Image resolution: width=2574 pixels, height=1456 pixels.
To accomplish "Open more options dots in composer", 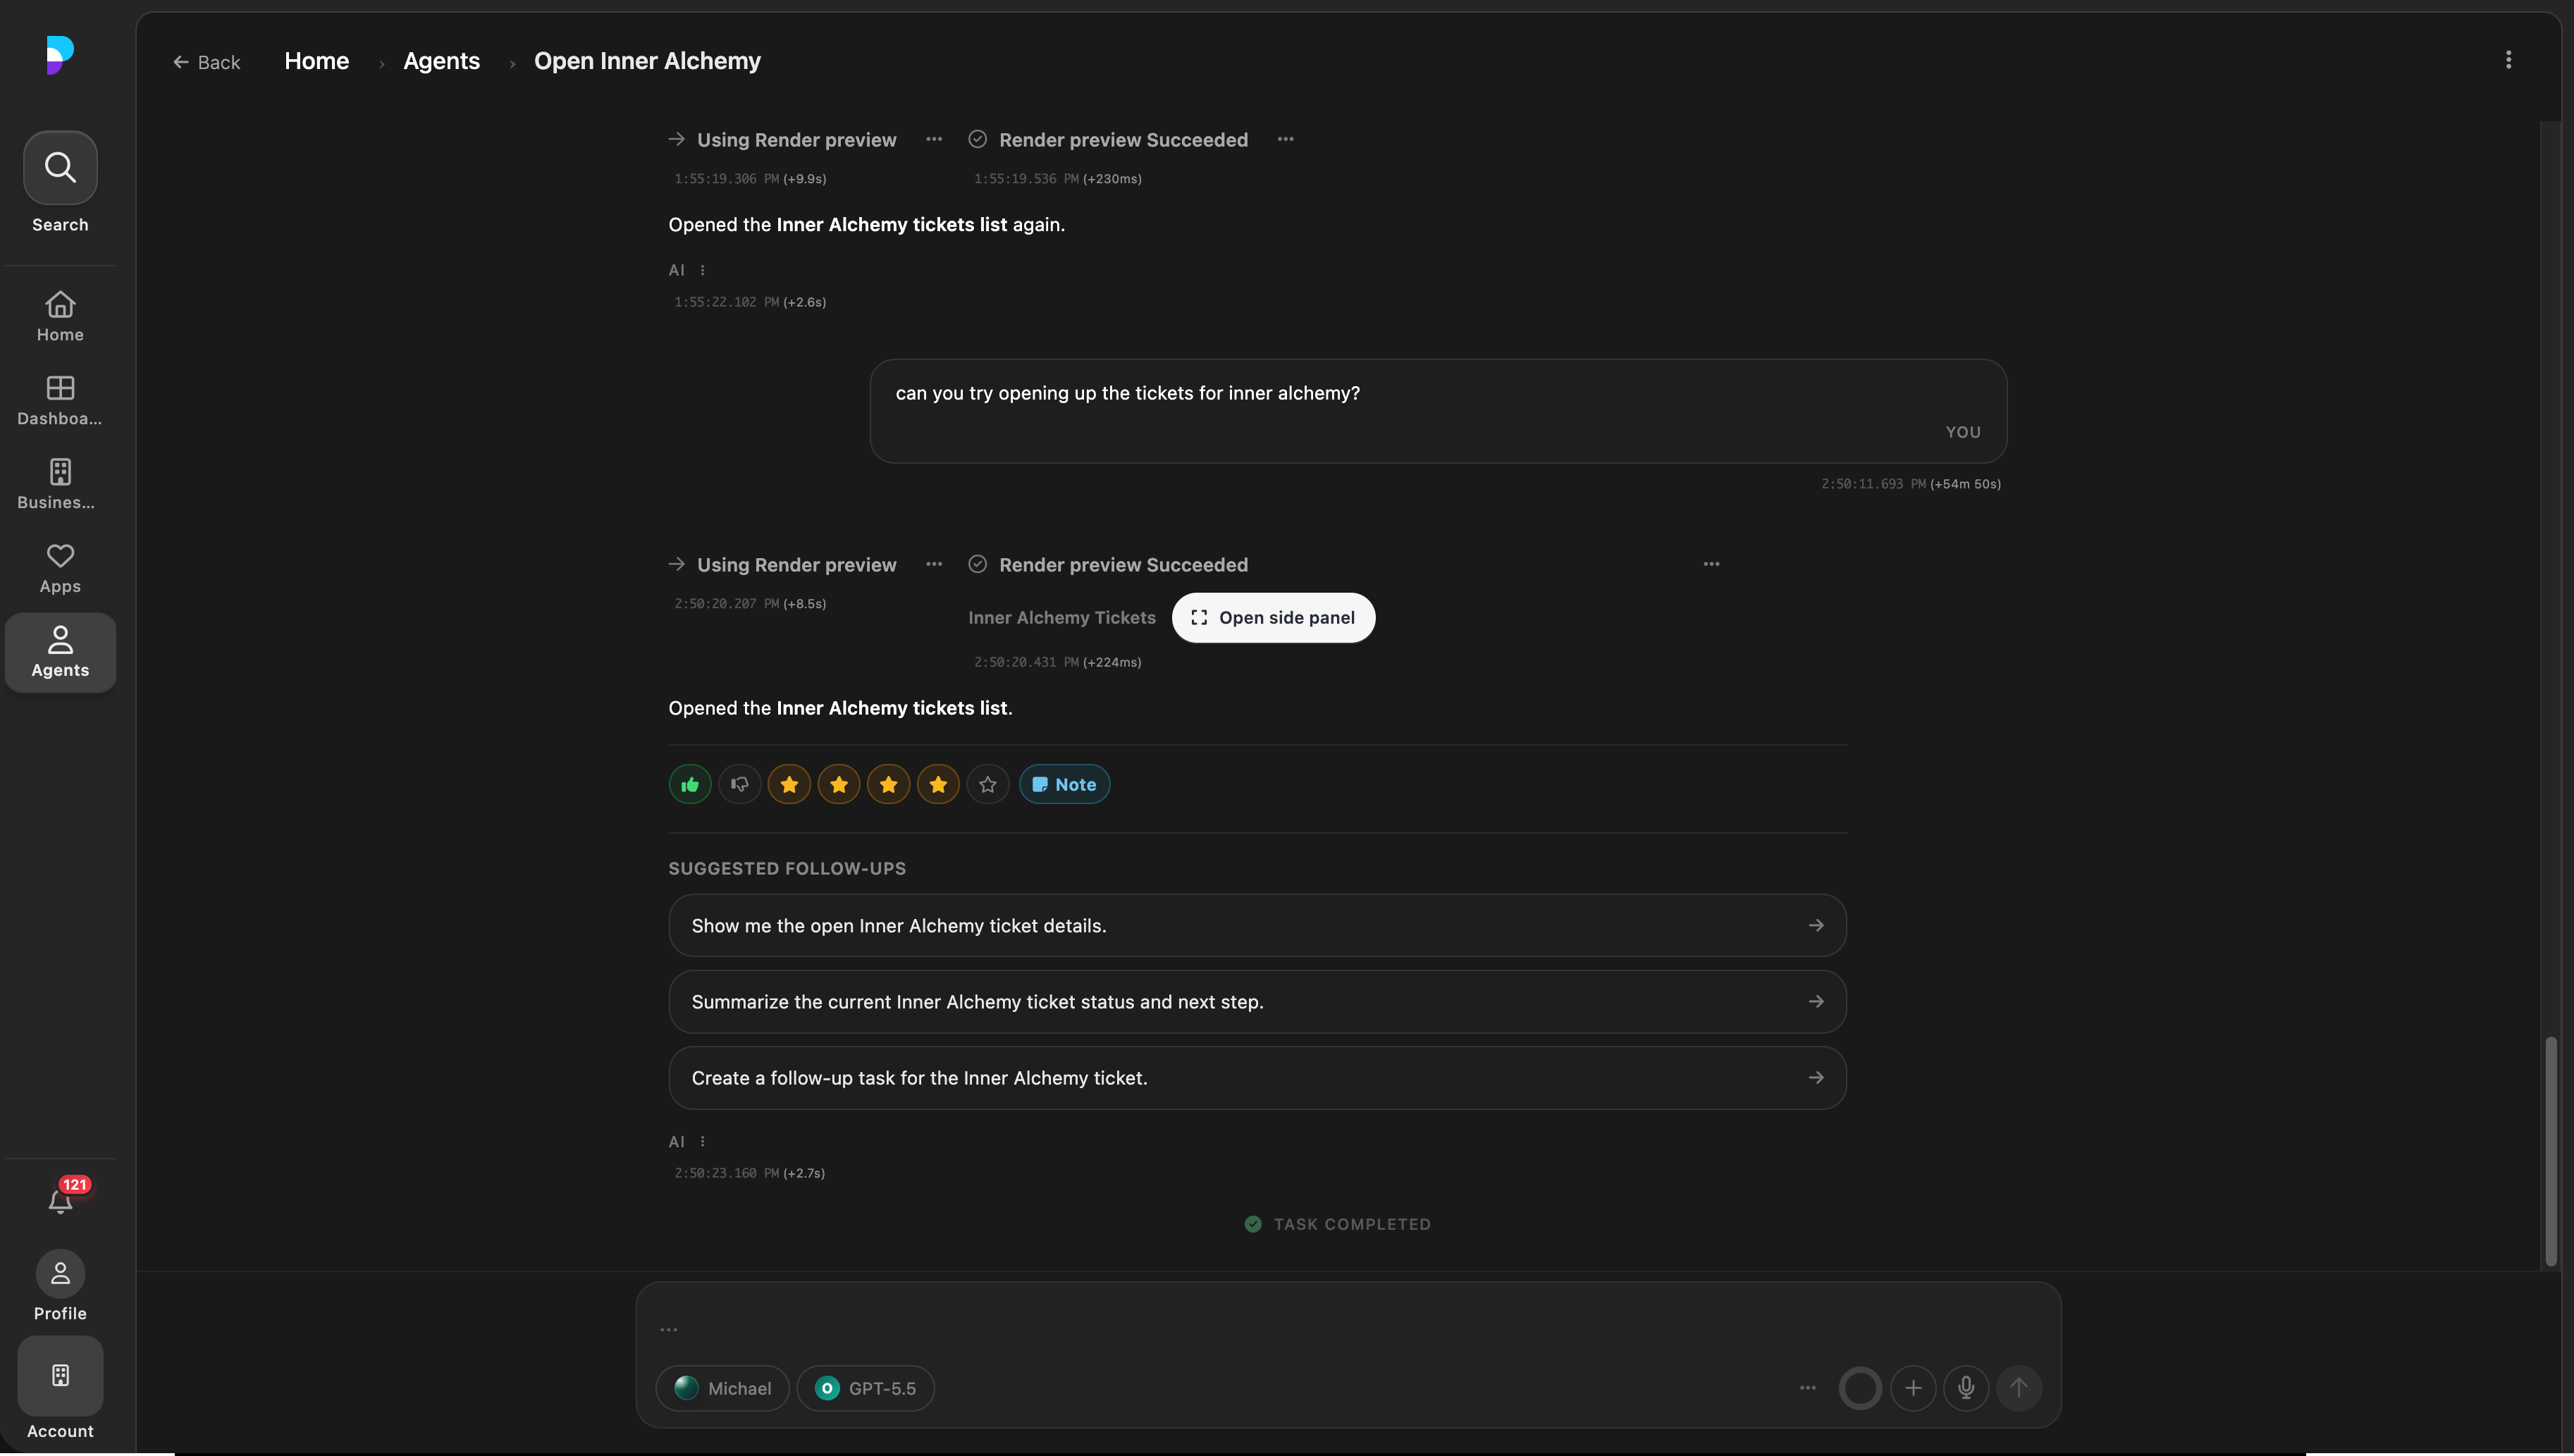I will pyautogui.click(x=1807, y=1388).
